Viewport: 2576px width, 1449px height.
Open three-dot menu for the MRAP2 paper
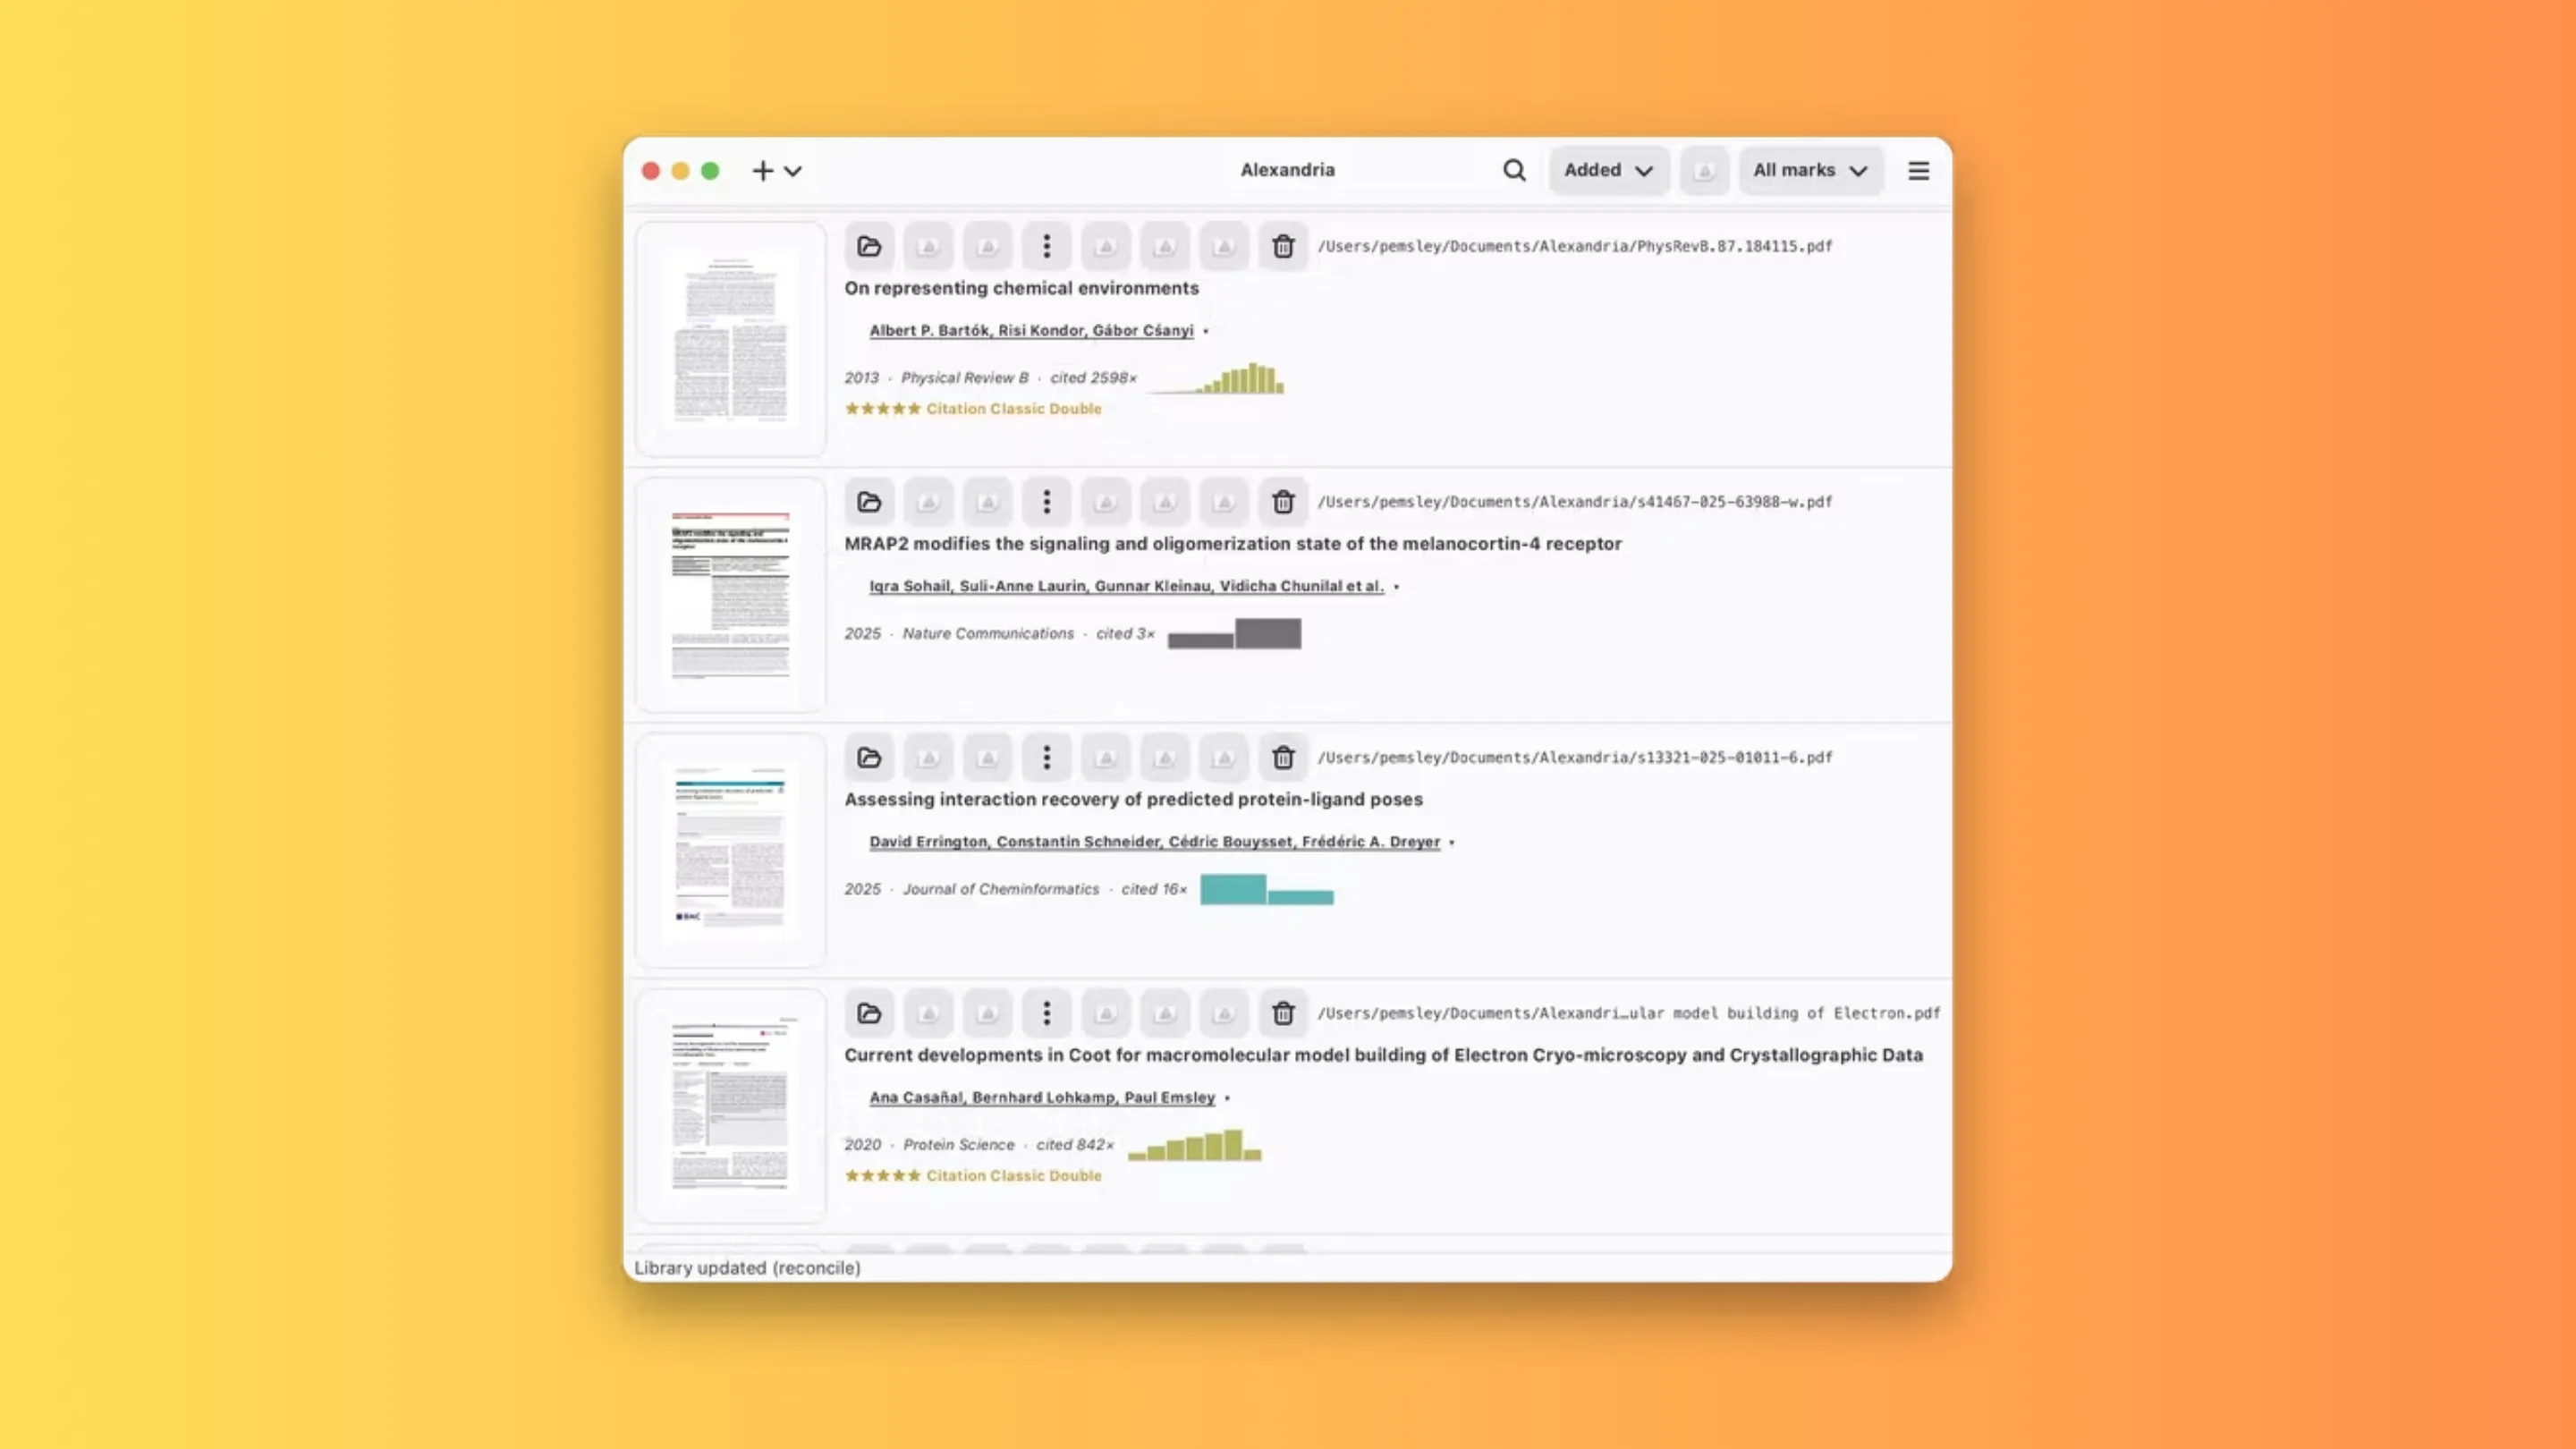(1046, 502)
